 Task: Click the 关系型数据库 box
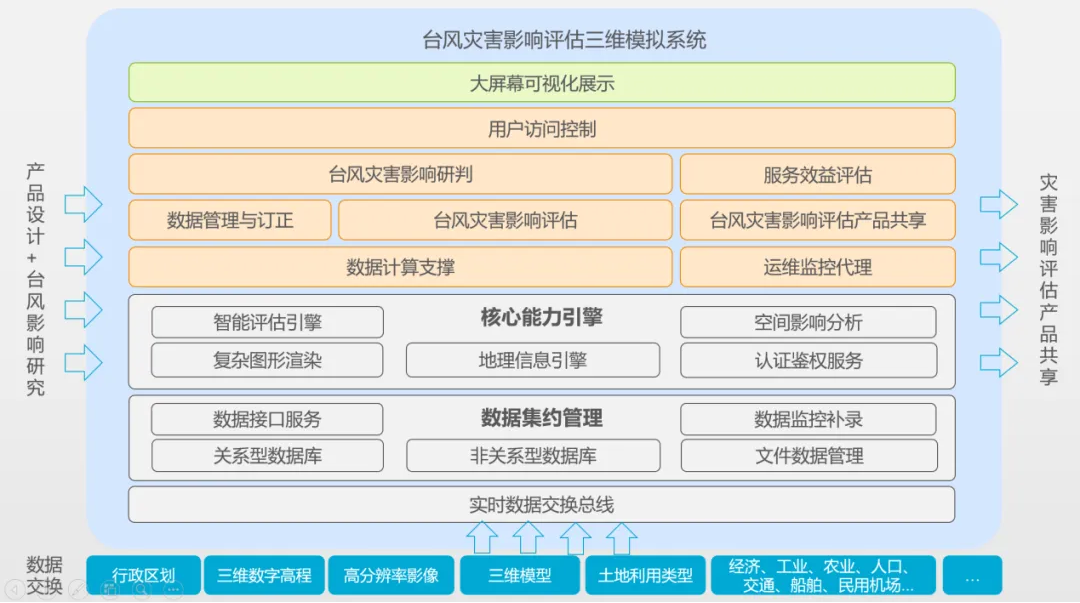pos(267,456)
